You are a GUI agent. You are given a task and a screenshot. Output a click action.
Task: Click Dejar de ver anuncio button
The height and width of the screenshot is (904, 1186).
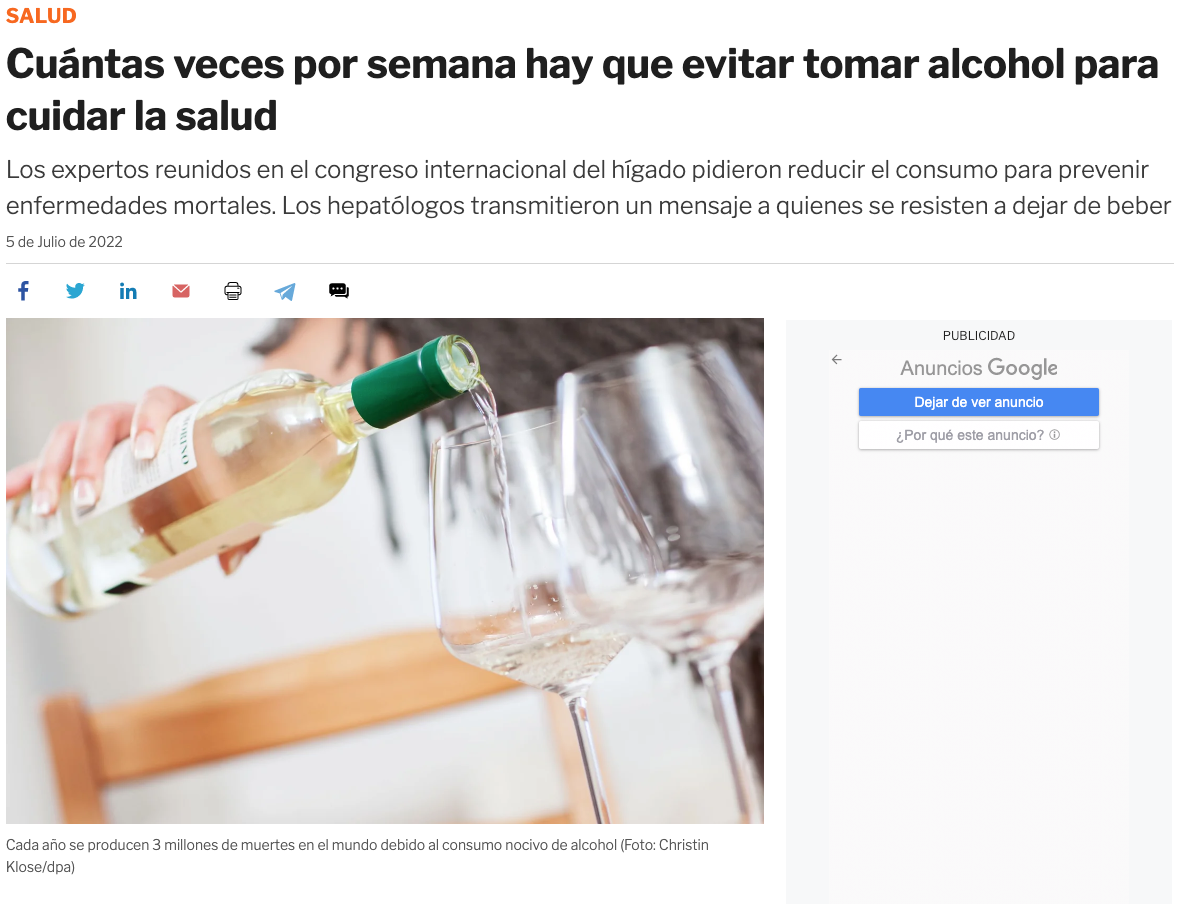978,402
